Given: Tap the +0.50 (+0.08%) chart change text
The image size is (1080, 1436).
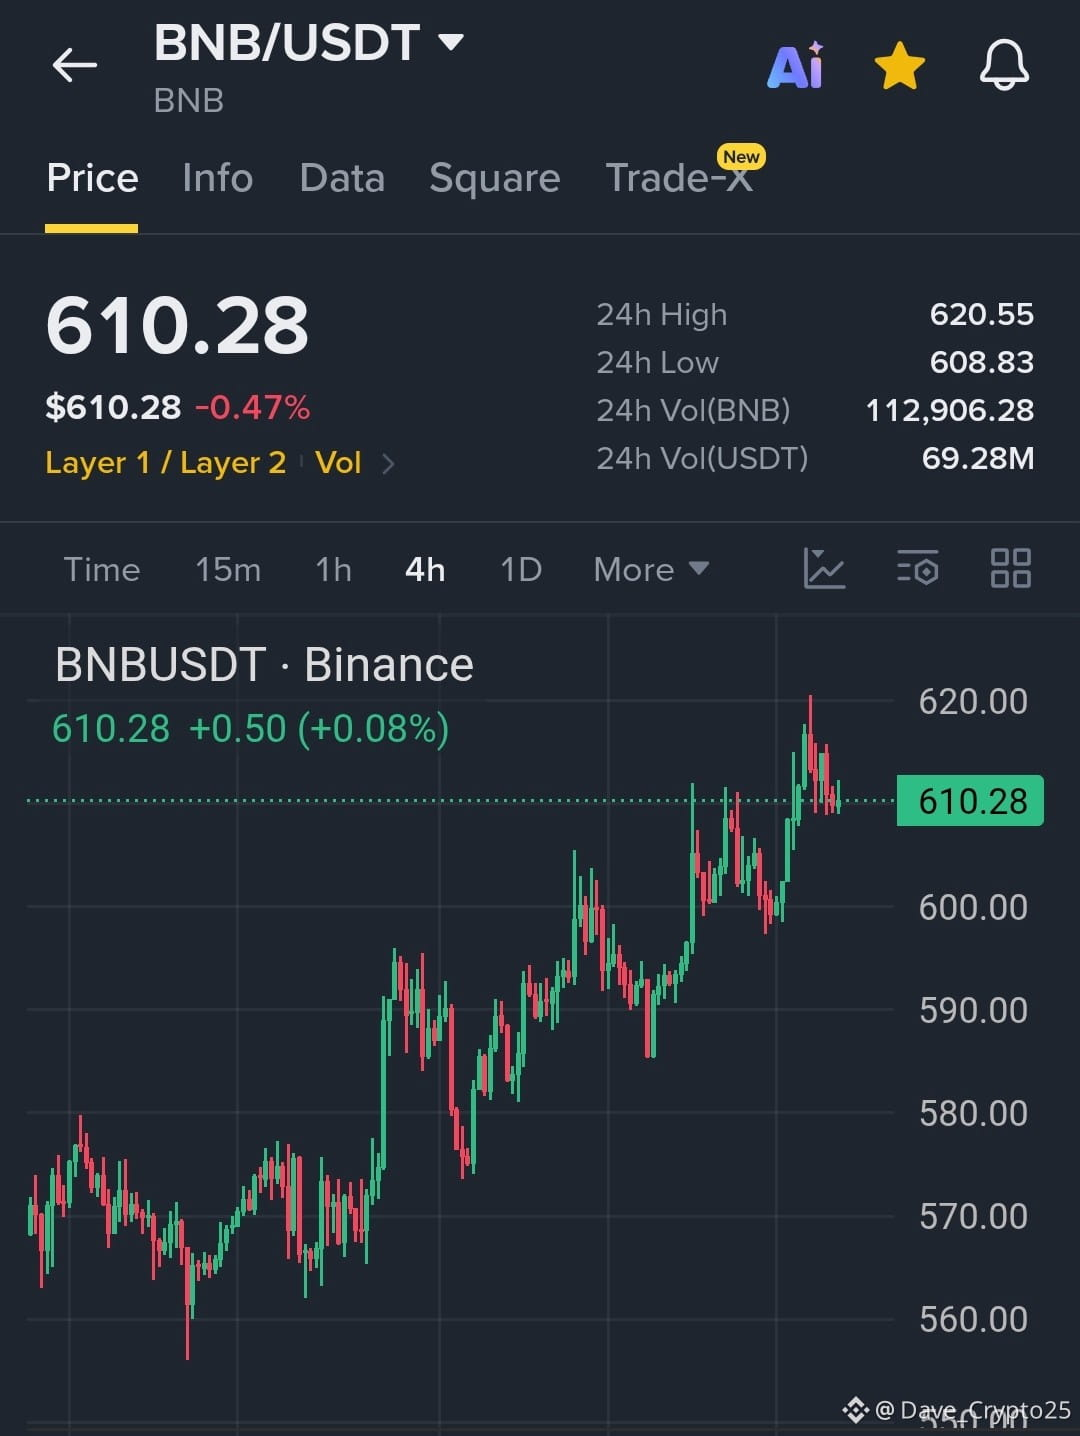Looking at the screenshot, I should tap(319, 729).
